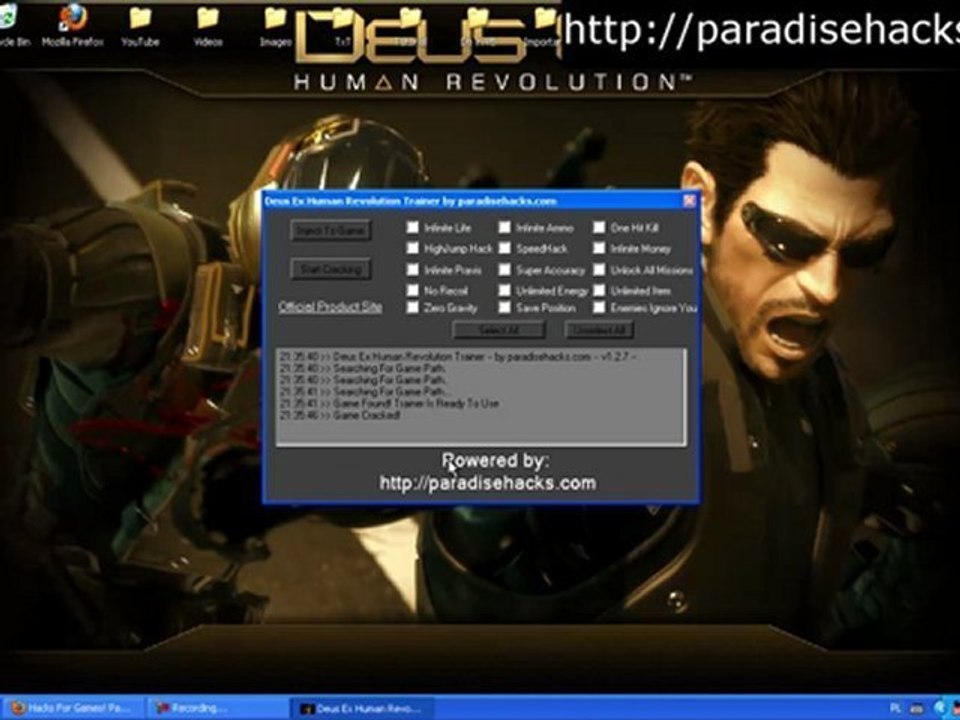
Task: Open the Official Product Site link
Action: tap(331, 307)
